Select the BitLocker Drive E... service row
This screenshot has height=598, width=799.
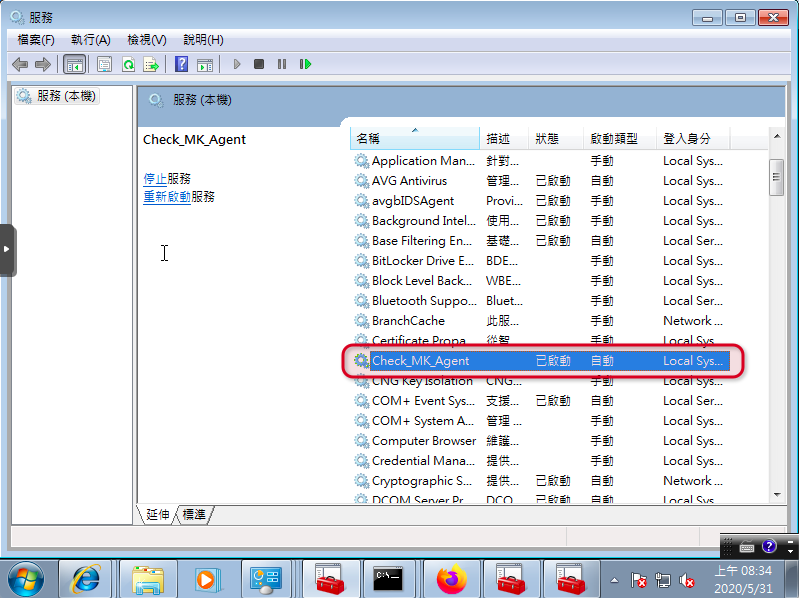(x=541, y=261)
